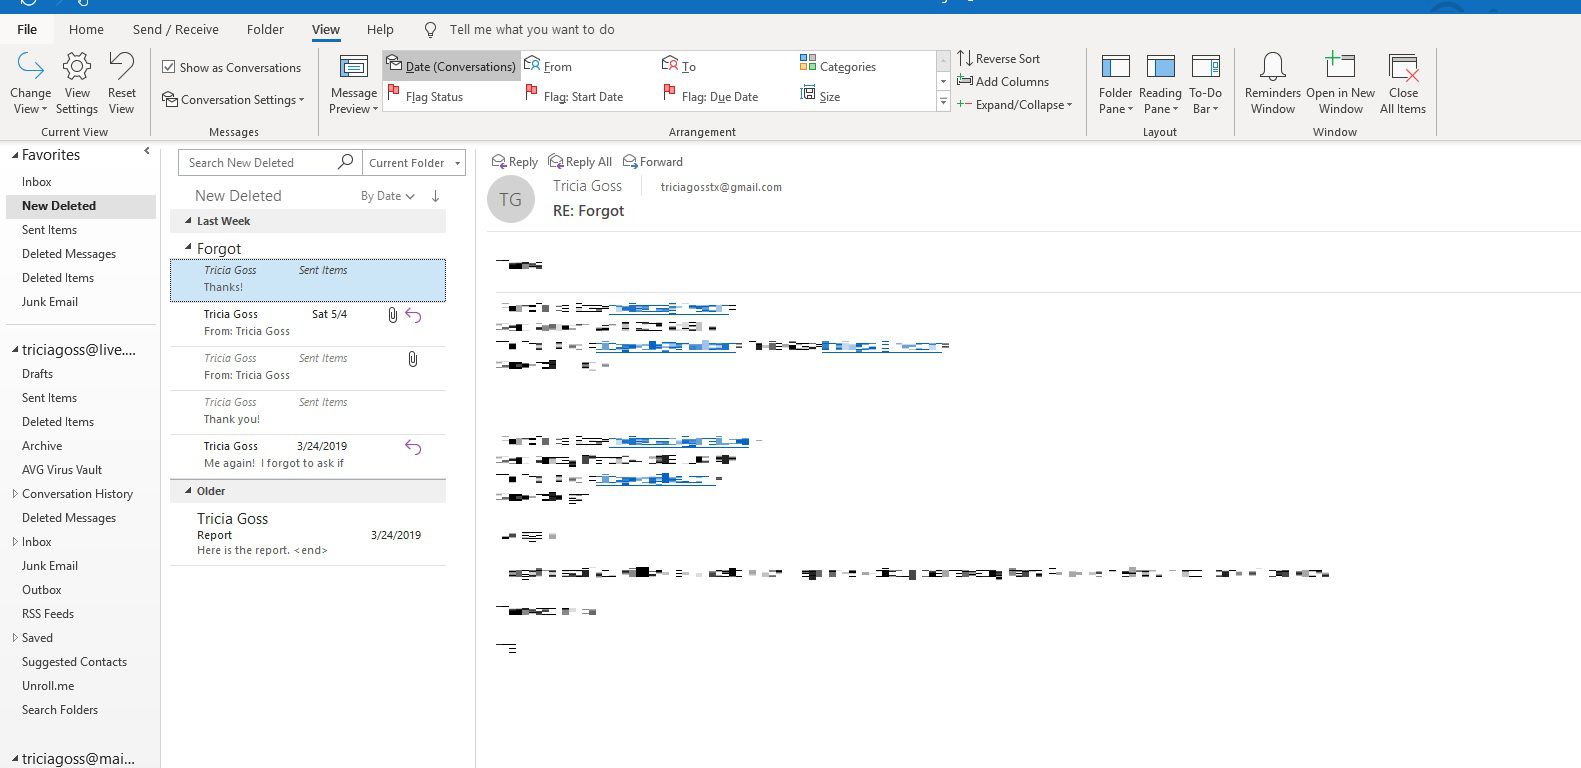1581x768 pixels.
Task: Click lightbulb Tell me icon
Action: pos(431,30)
